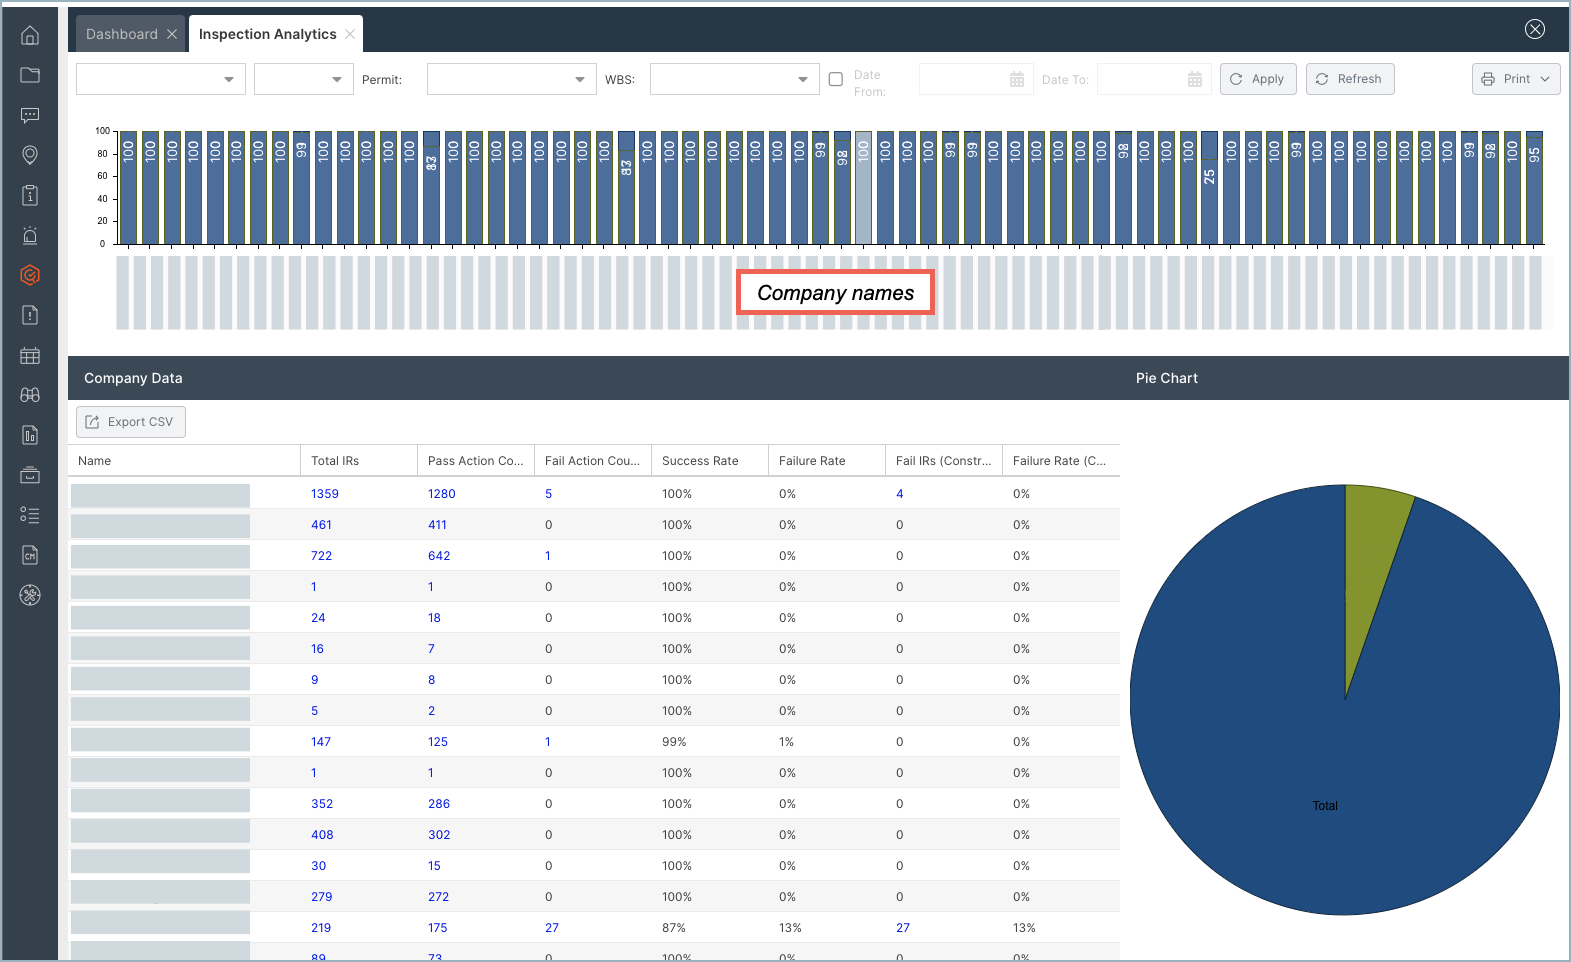Image resolution: width=1571 pixels, height=962 pixels.
Task: Open the Print dropdown menu
Action: (x=1515, y=79)
